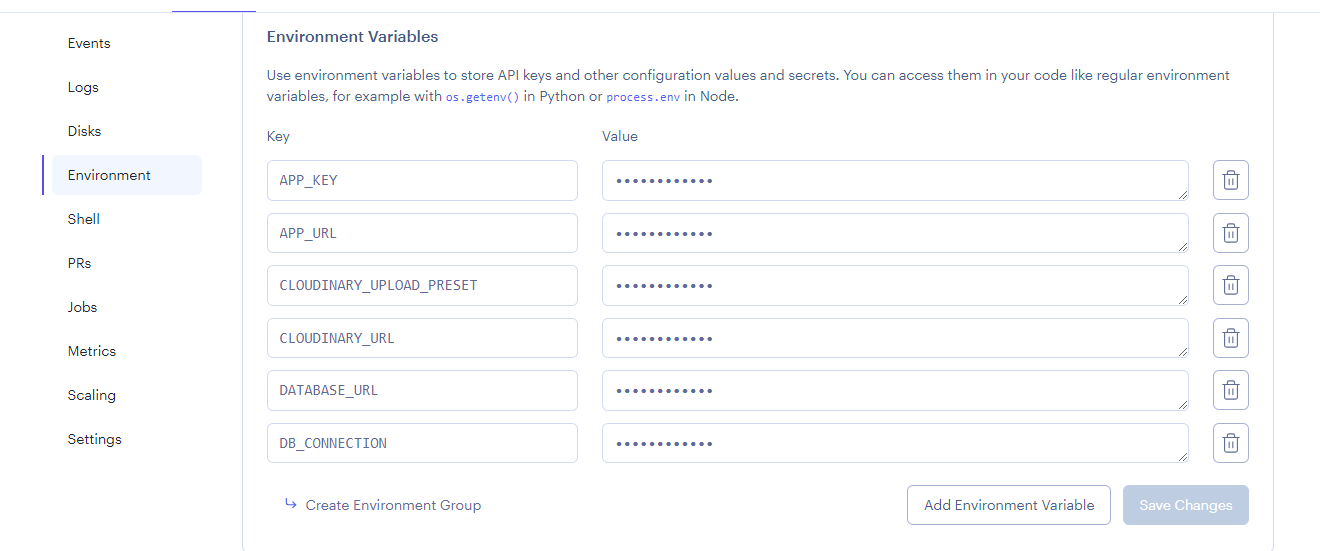1320x551 pixels.
Task: Open Scaling in the sidebar
Action: point(92,395)
